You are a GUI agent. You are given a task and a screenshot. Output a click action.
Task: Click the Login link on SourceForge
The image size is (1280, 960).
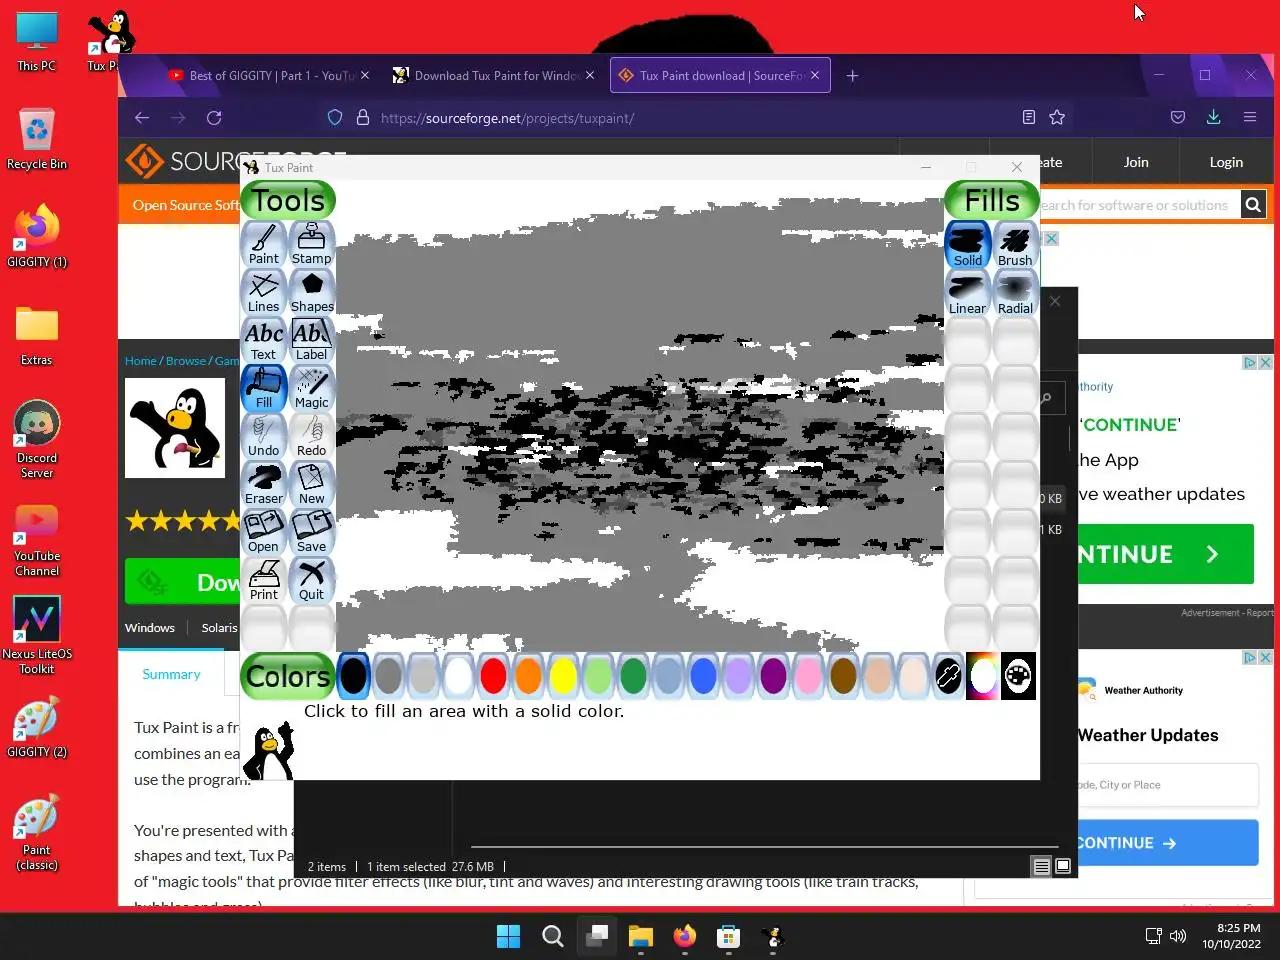(1226, 162)
